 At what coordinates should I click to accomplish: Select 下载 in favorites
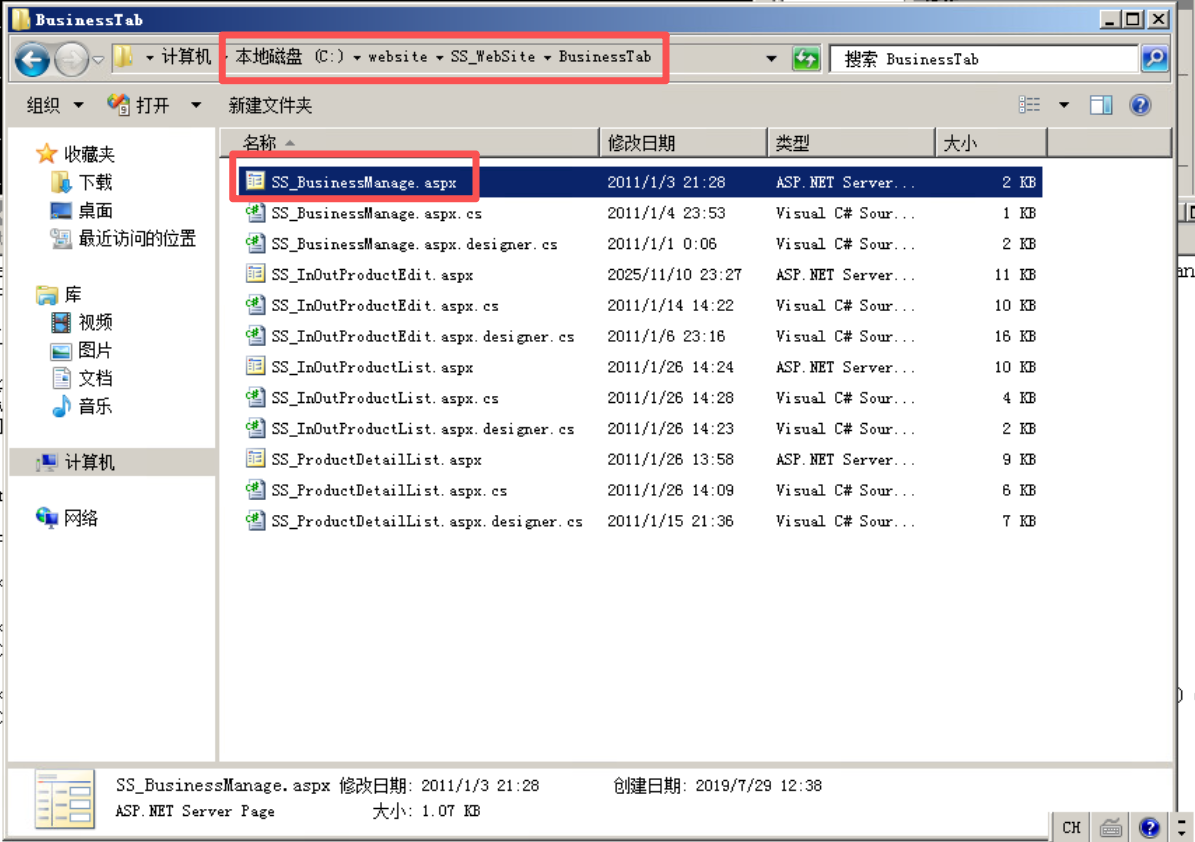pyautogui.click(x=95, y=182)
